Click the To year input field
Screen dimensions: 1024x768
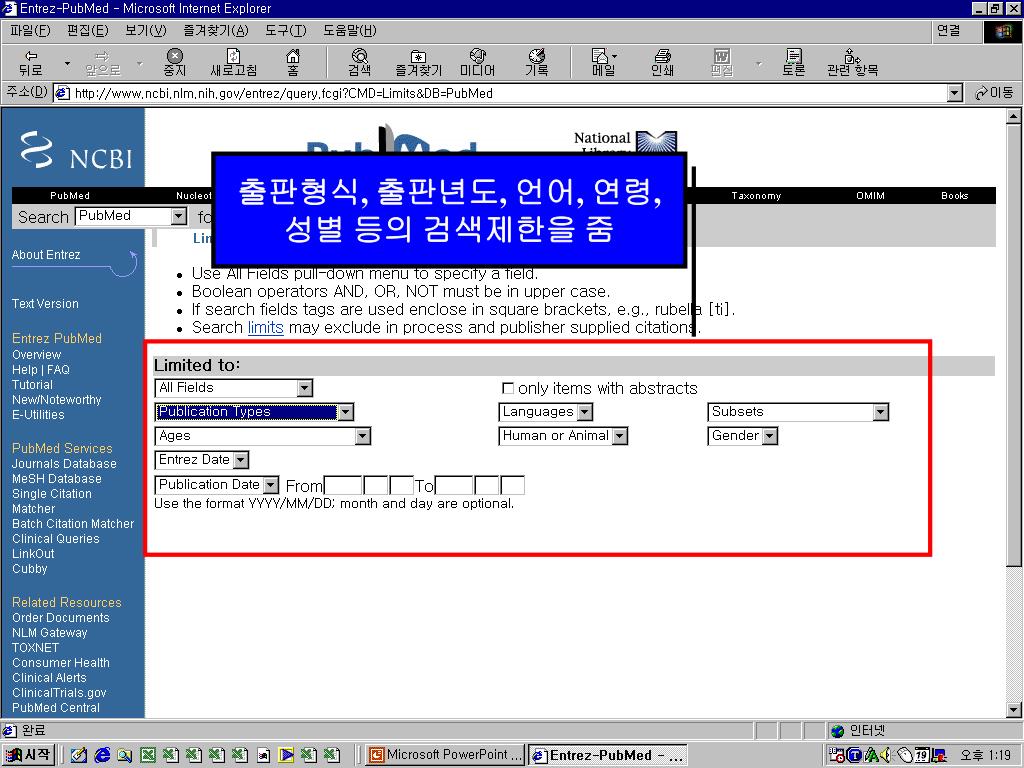454,485
